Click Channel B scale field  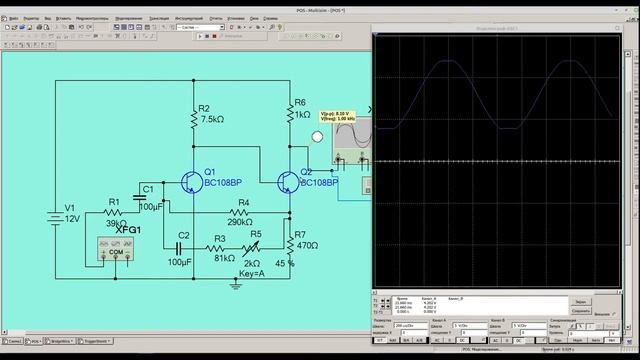(529, 326)
